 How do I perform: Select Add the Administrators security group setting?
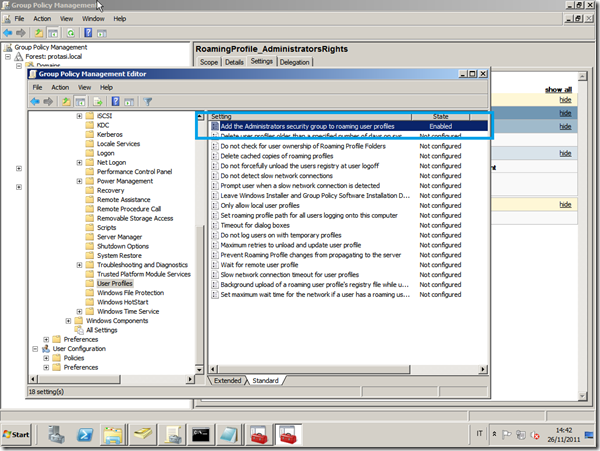point(307,126)
